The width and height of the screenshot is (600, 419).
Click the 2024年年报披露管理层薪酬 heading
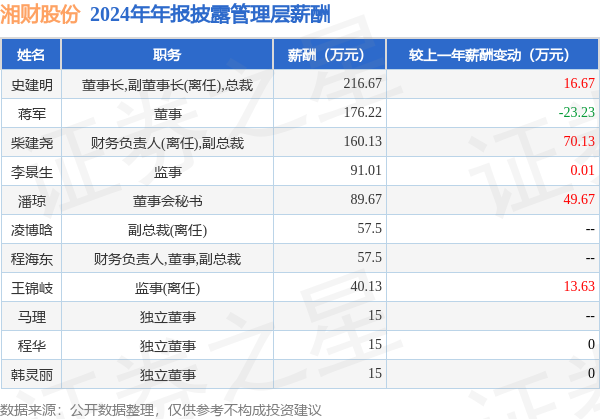pyautogui.click(x=210, y=15)
